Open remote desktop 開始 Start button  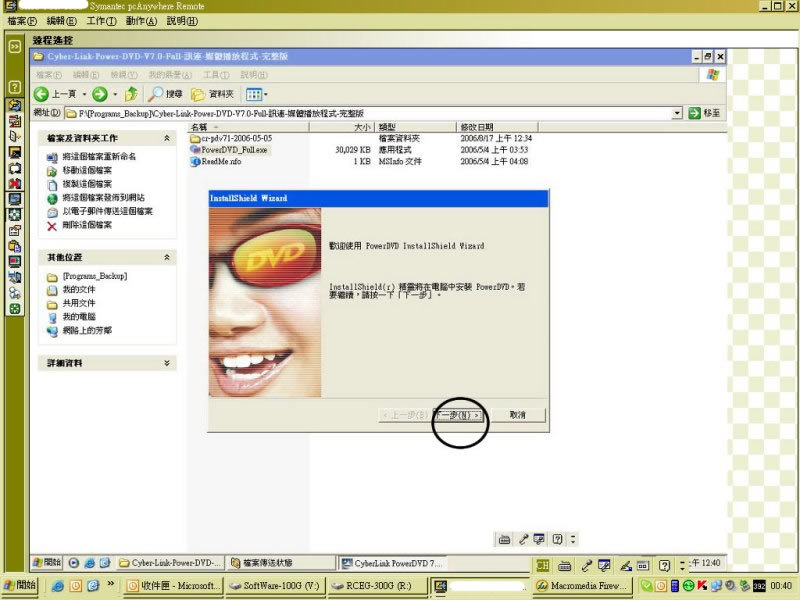pyautogui.click(x=47, y=563)
